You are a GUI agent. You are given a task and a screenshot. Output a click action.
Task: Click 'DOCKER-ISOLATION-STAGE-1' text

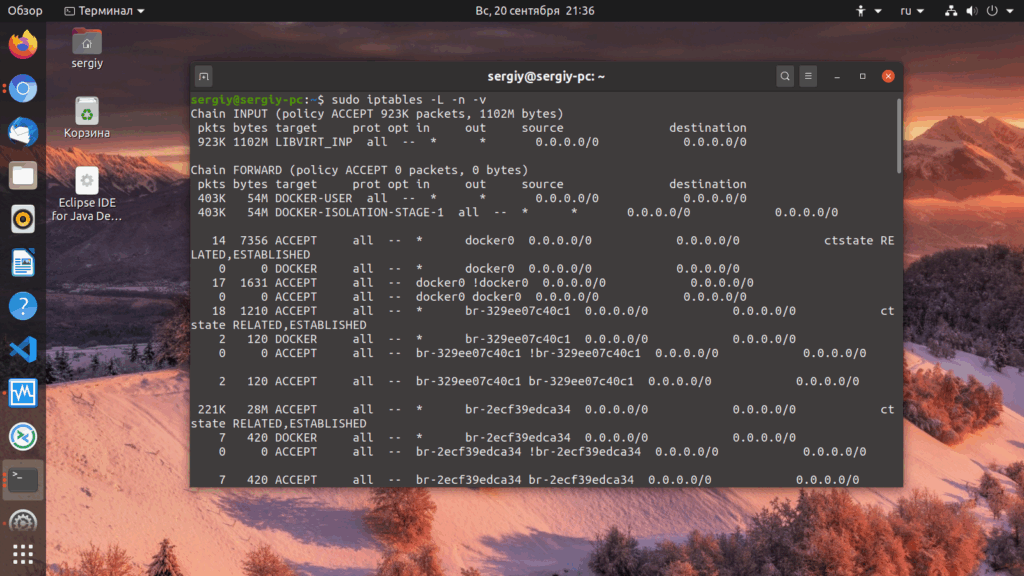point(359,212)
